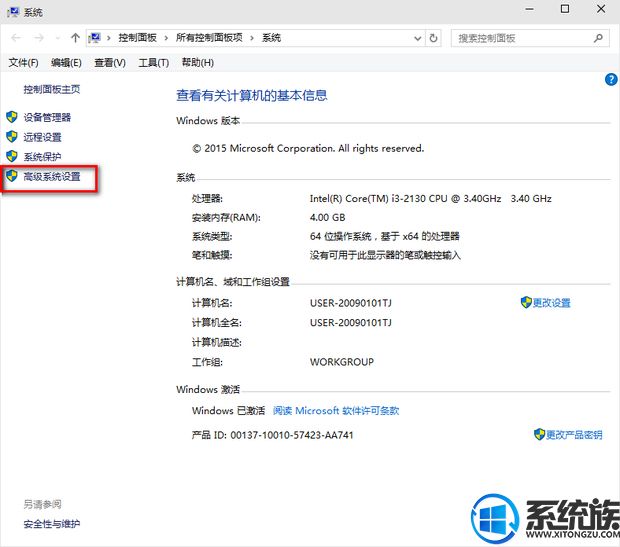Click the Refresh button in address bar

coord(433,38)
